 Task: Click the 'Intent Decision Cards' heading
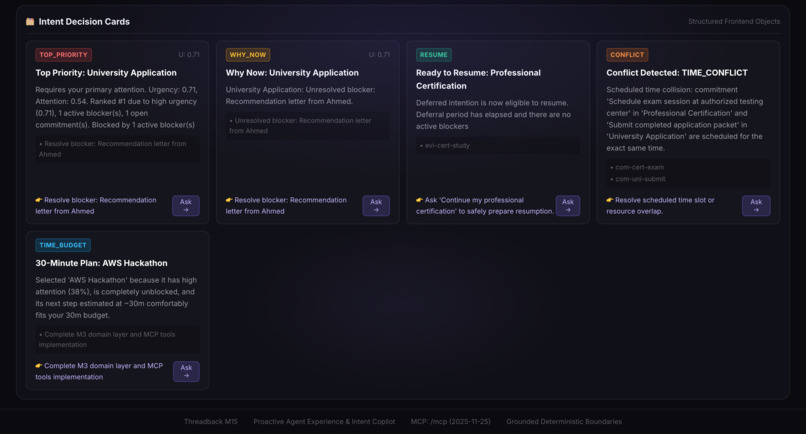coord(84,22)
